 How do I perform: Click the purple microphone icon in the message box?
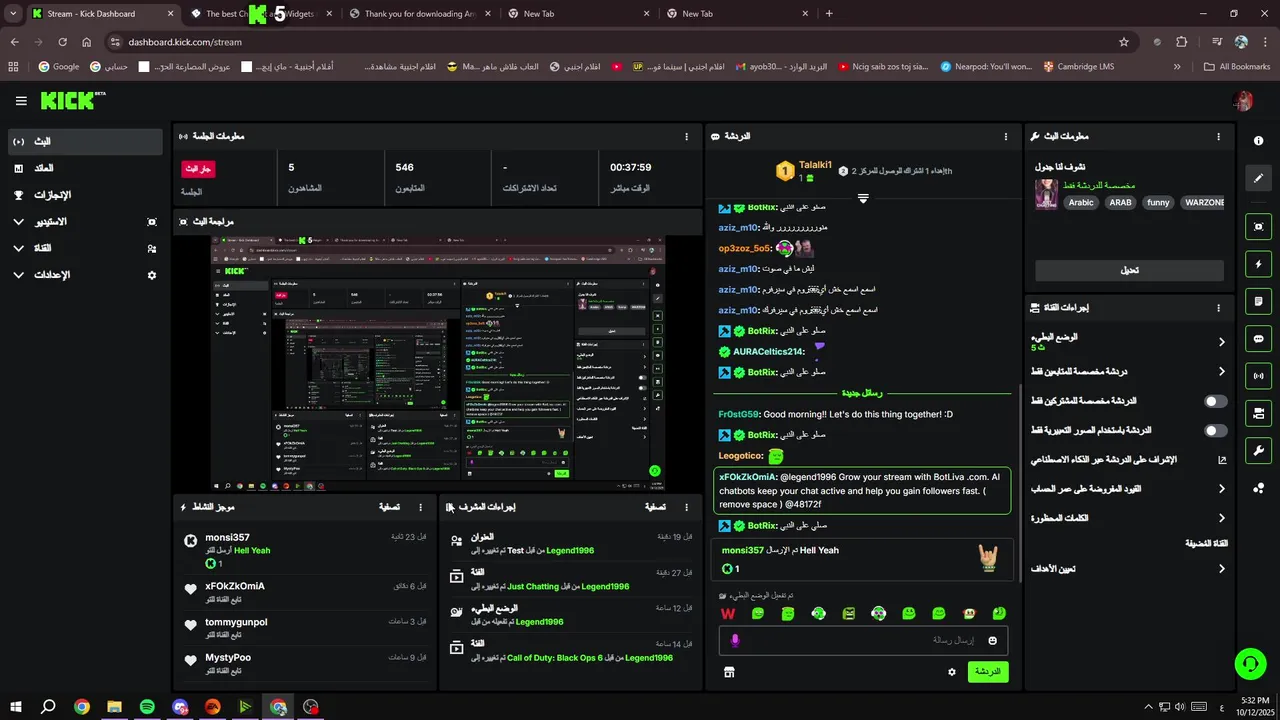pyautogui.click(x=735, y=640)
